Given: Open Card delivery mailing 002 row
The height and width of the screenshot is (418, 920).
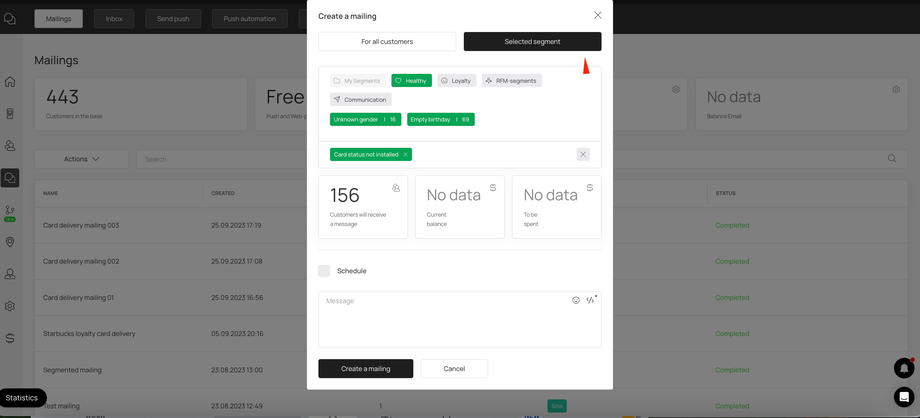Looking at the screenshot, I should coord(471,261).
